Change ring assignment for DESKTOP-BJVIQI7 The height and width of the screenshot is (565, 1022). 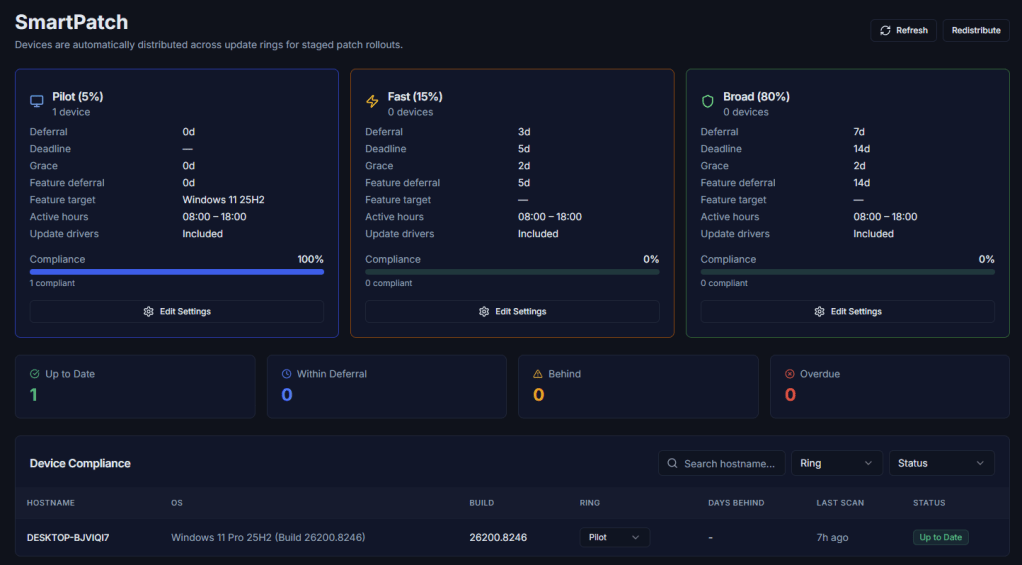coord(614,537)
